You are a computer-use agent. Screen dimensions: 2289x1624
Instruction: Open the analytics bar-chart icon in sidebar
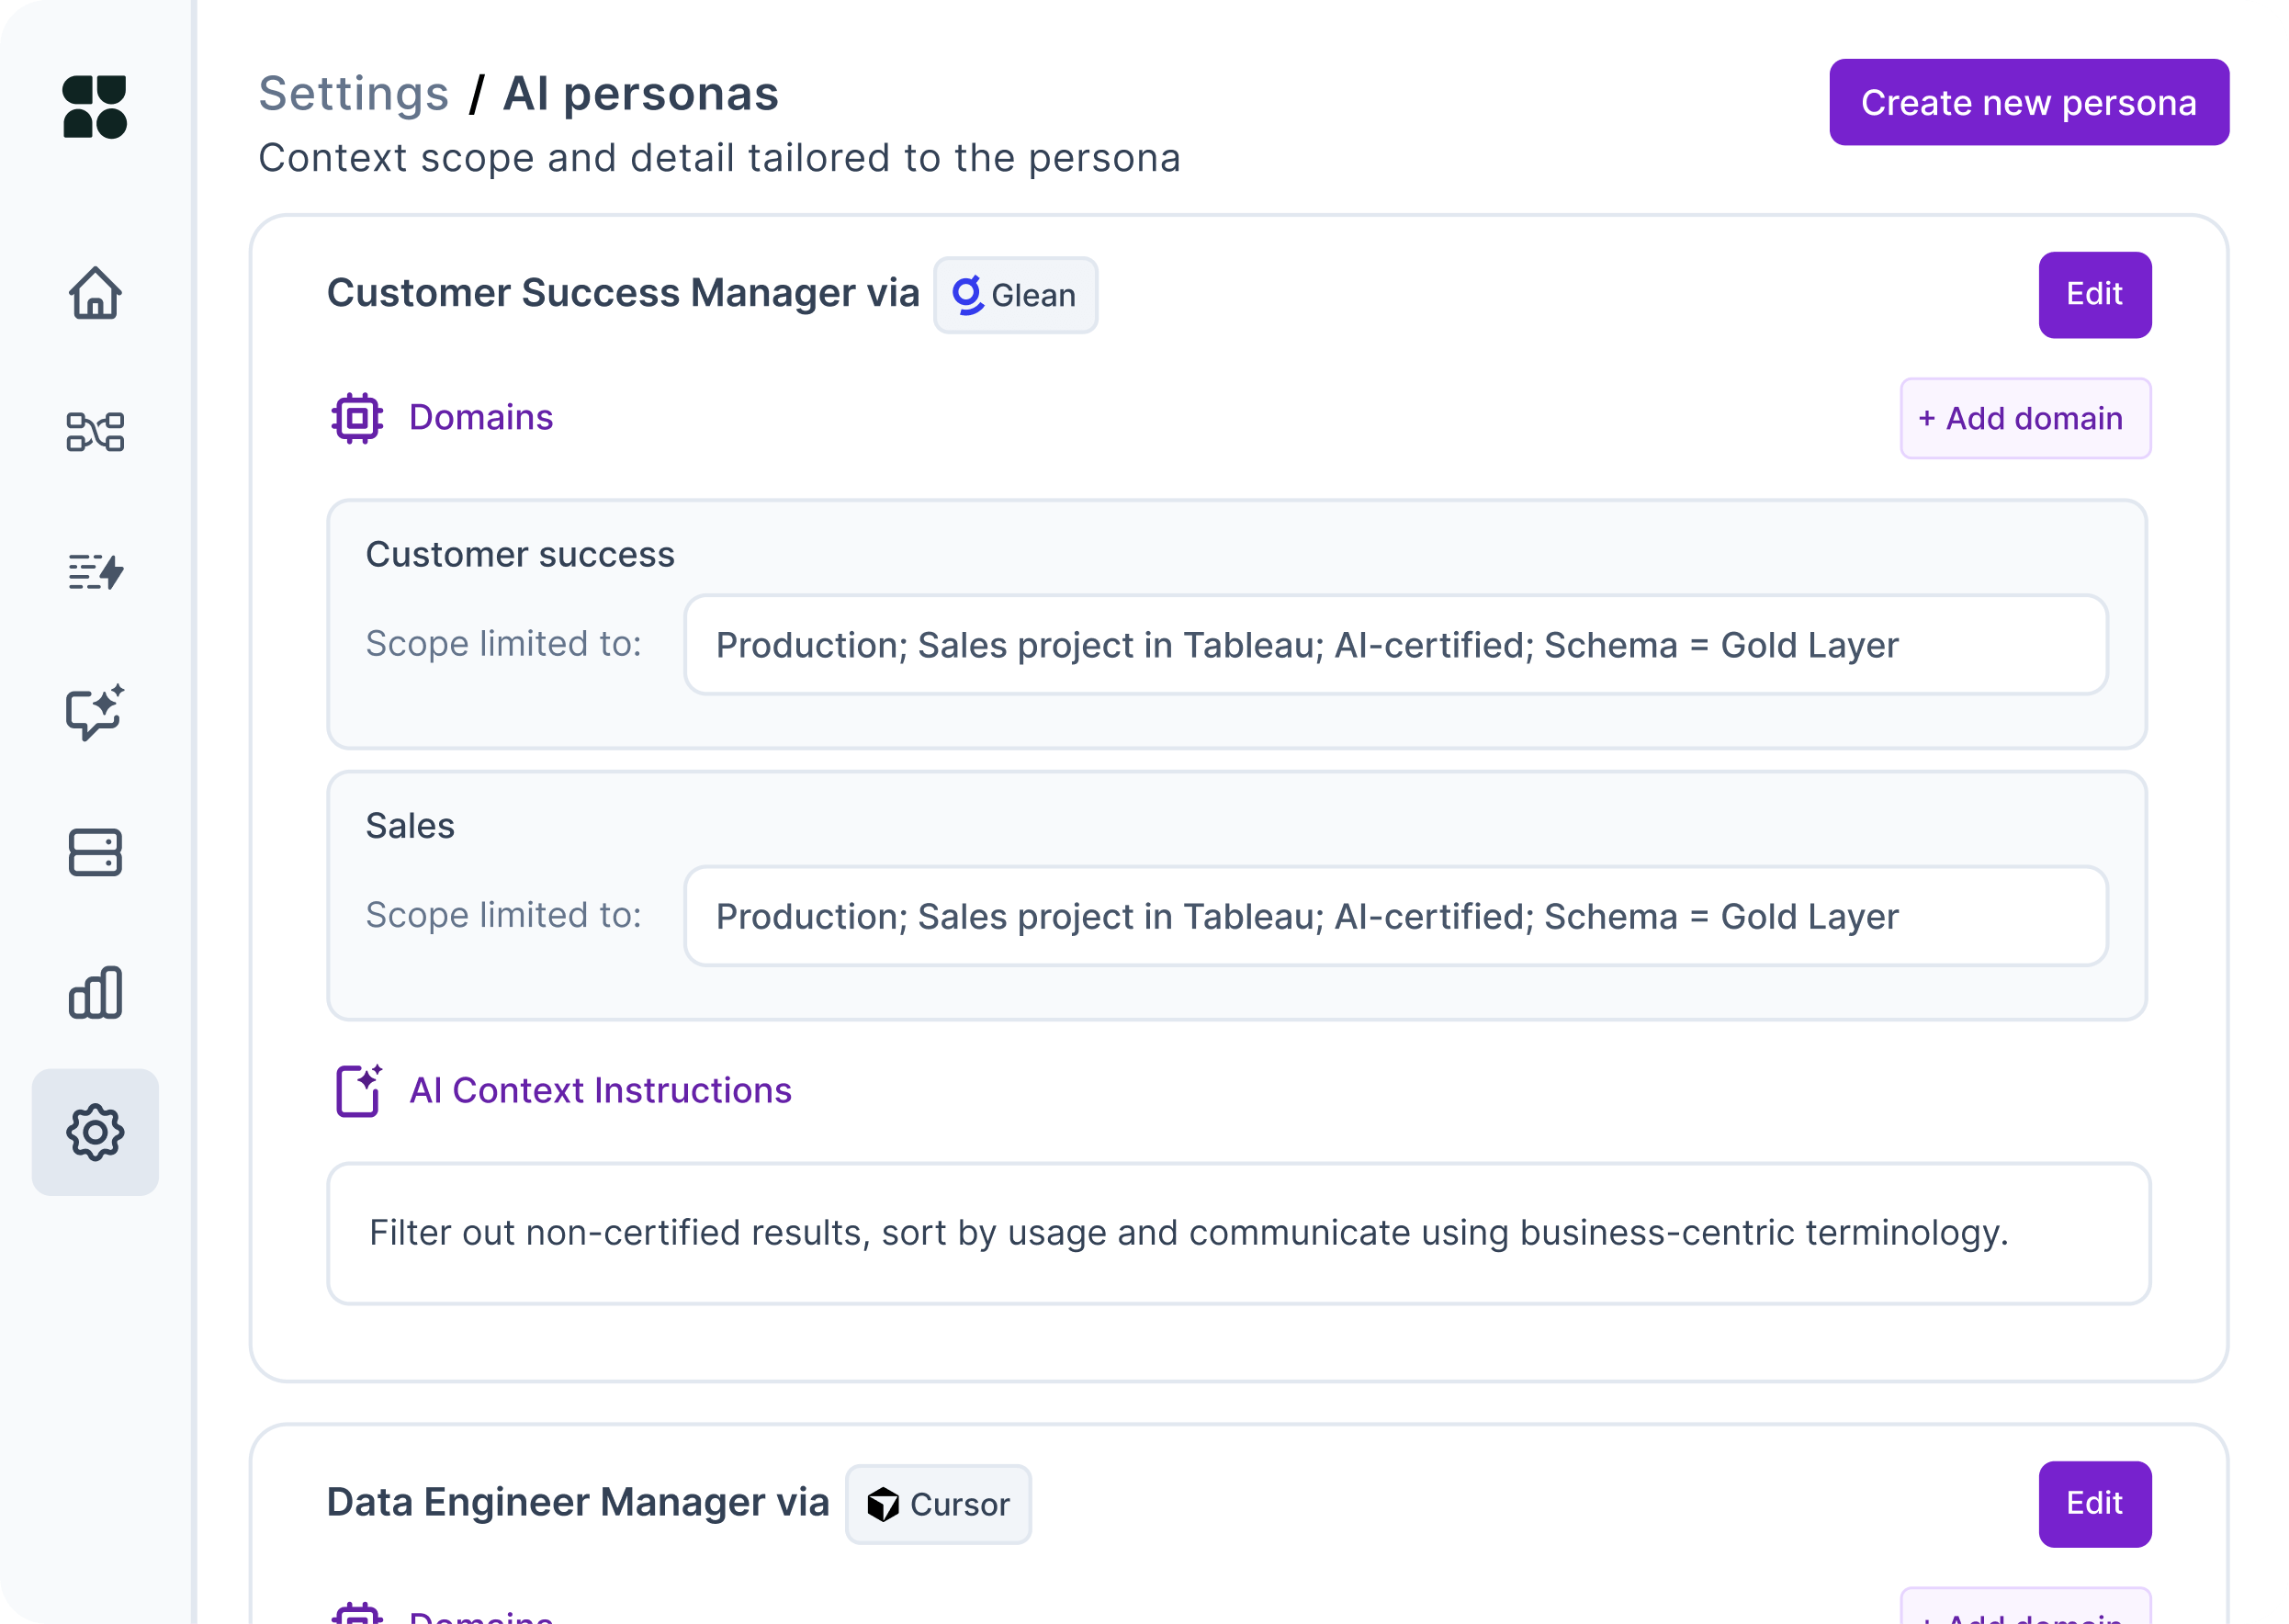tap(95, 993)
